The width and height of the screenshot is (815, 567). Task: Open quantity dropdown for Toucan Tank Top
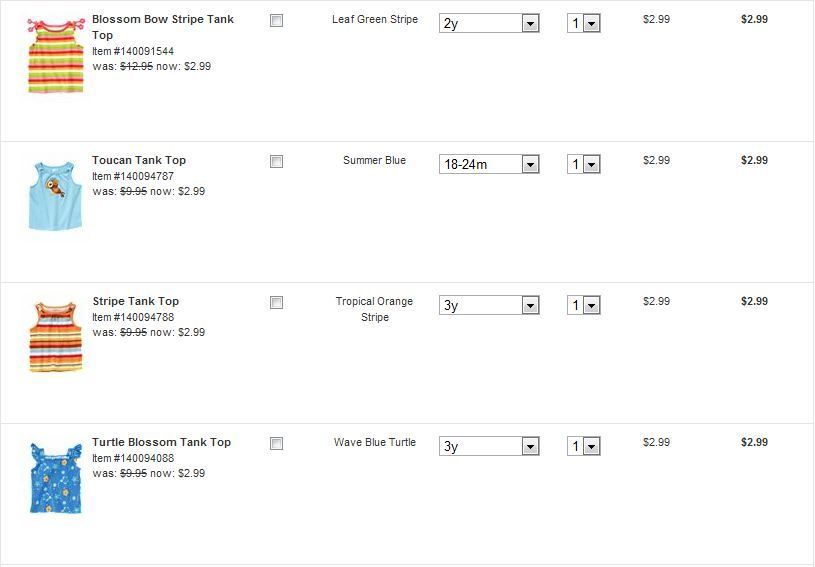[583, 164]
